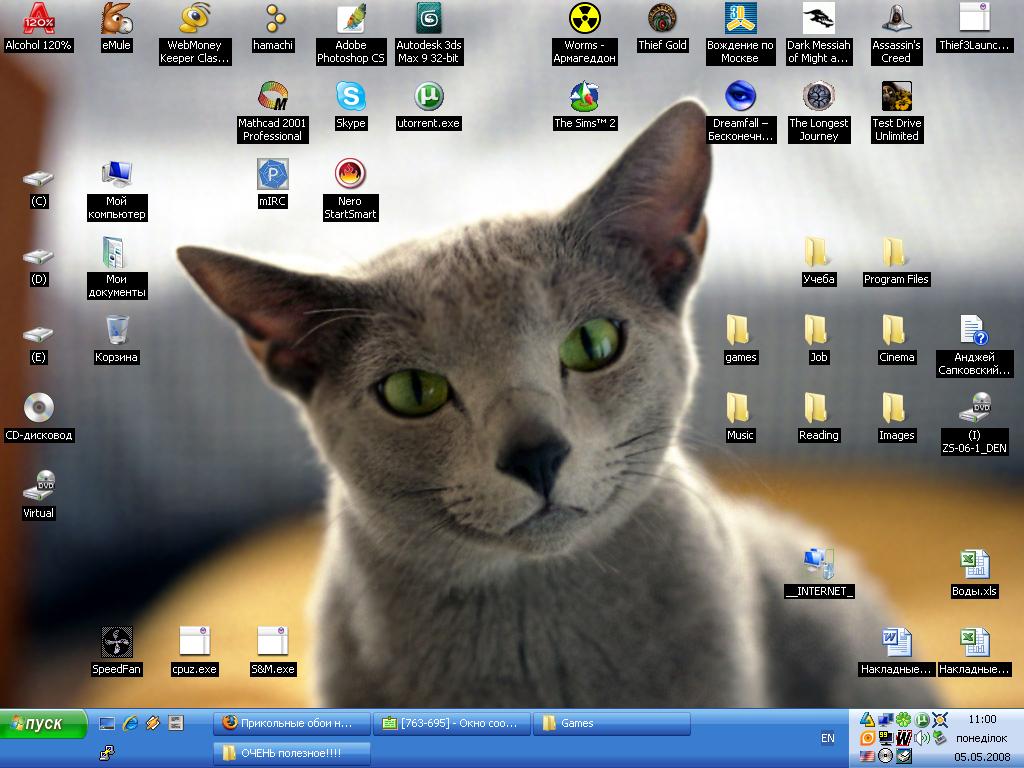Open the games folder on desktop

[x=740, y=331]
